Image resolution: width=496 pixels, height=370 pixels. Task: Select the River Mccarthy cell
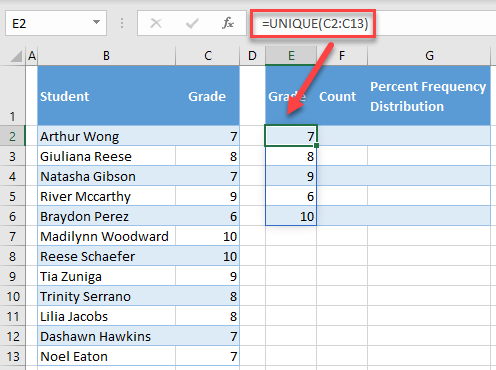[x=106, y=196]
